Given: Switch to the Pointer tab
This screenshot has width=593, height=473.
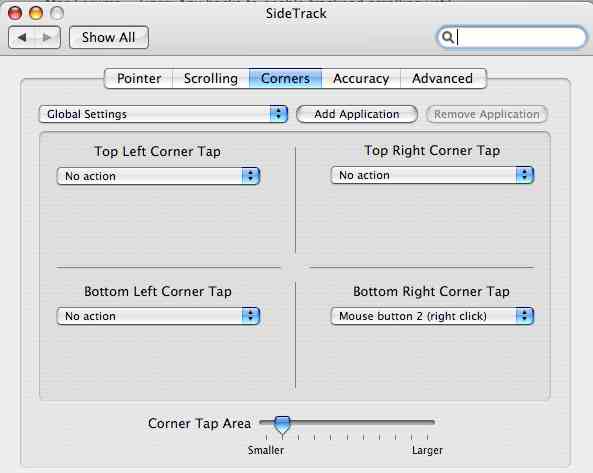Looking at the screenshot, I should coord(139,79).
